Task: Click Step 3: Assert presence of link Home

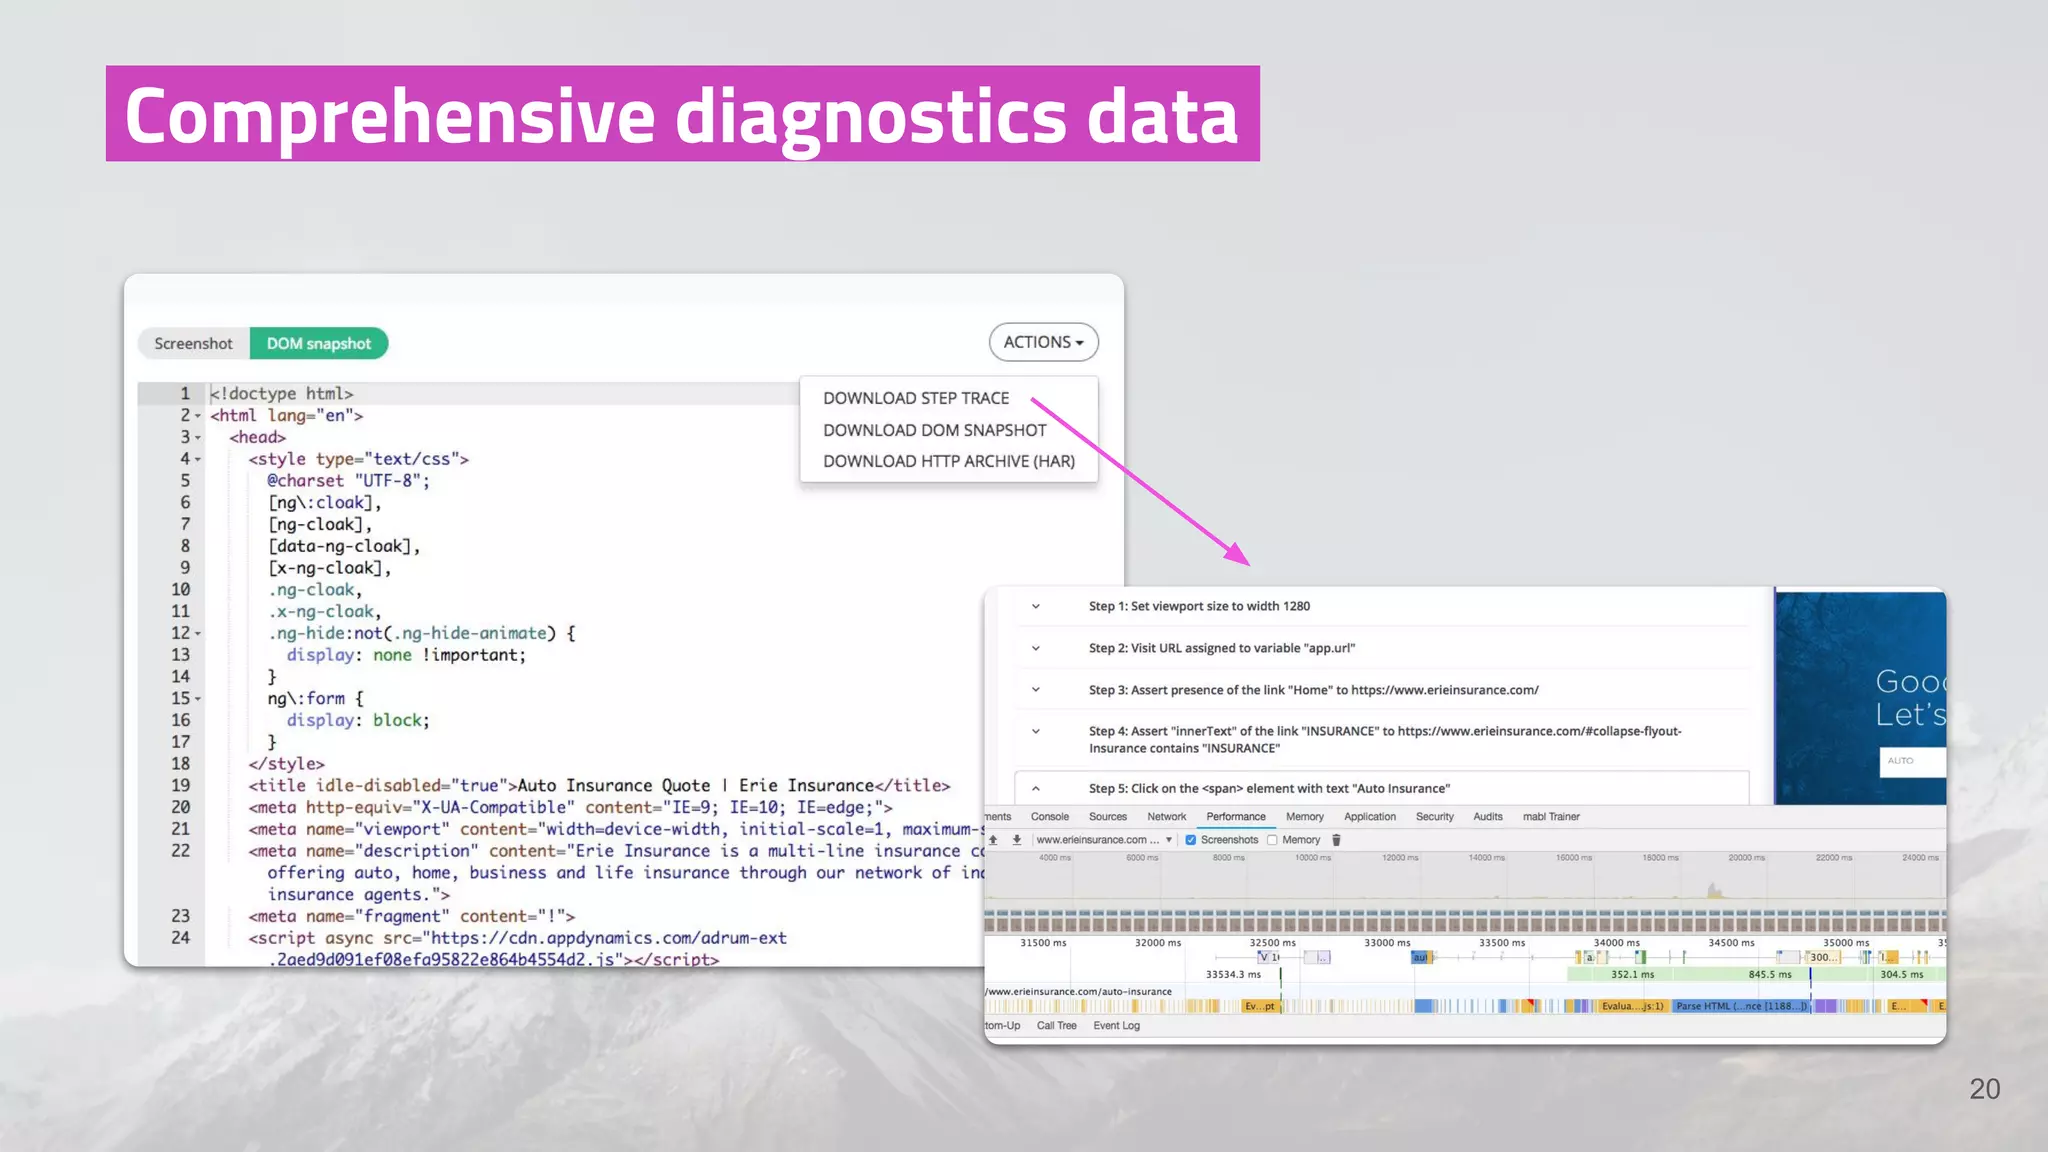Action: tap(1313, 690)
